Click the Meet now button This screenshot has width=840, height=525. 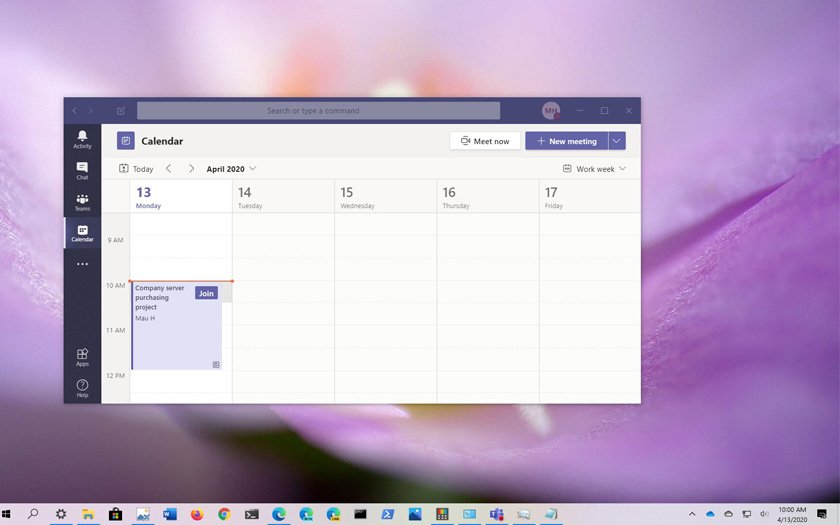[x=485, y=141]
